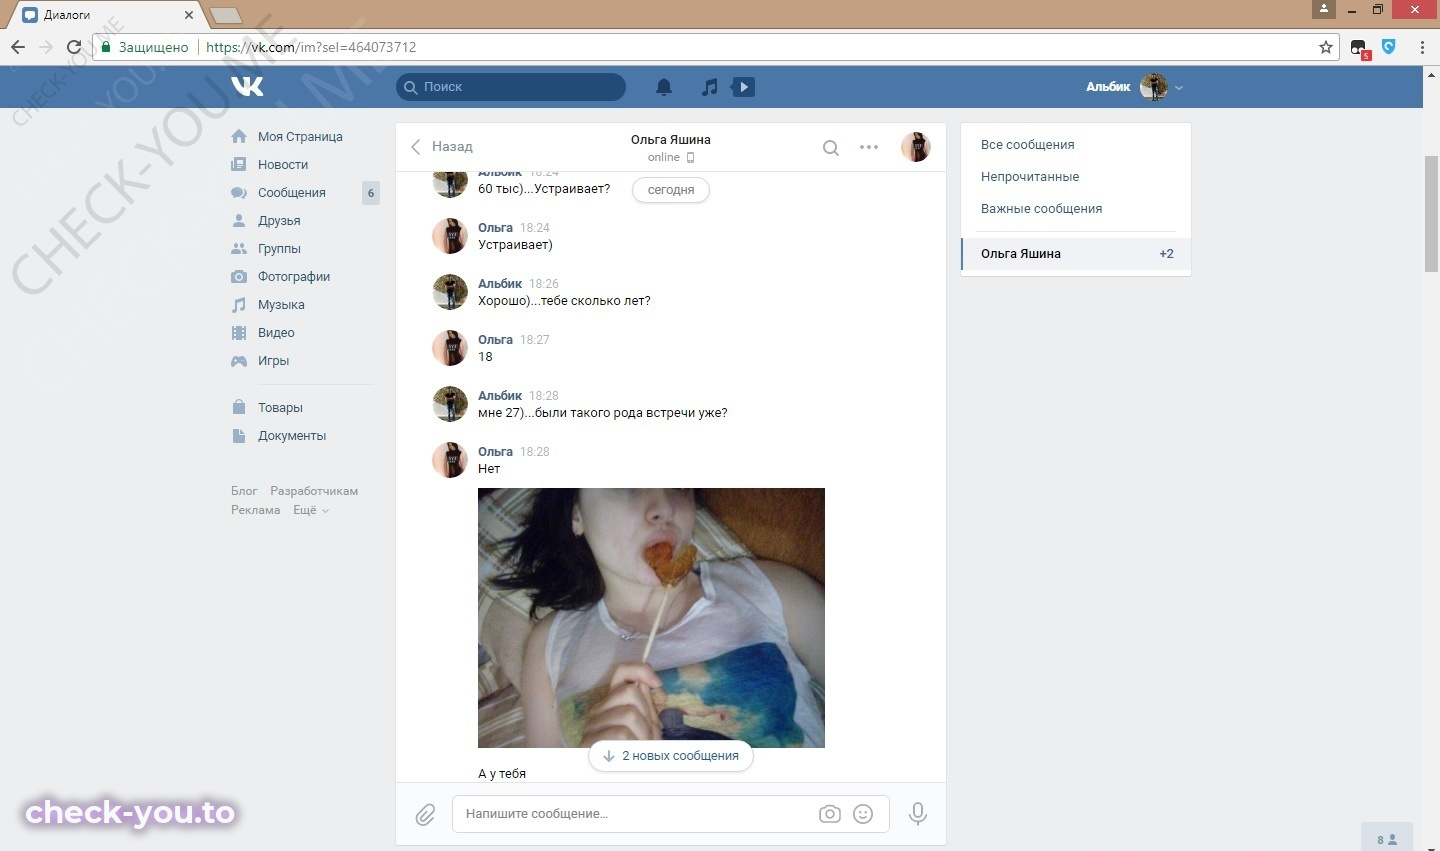Open the notifications bell
This screenshot has height=851, width=1440.
pyautogui.click(x=664, y=87)
